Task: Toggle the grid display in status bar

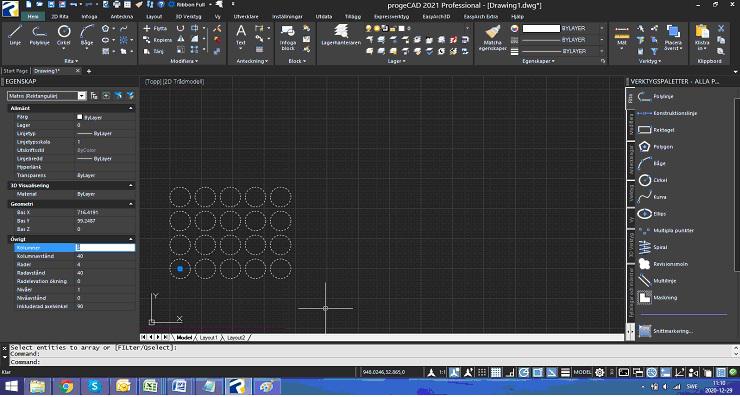Action: [496, 372]
